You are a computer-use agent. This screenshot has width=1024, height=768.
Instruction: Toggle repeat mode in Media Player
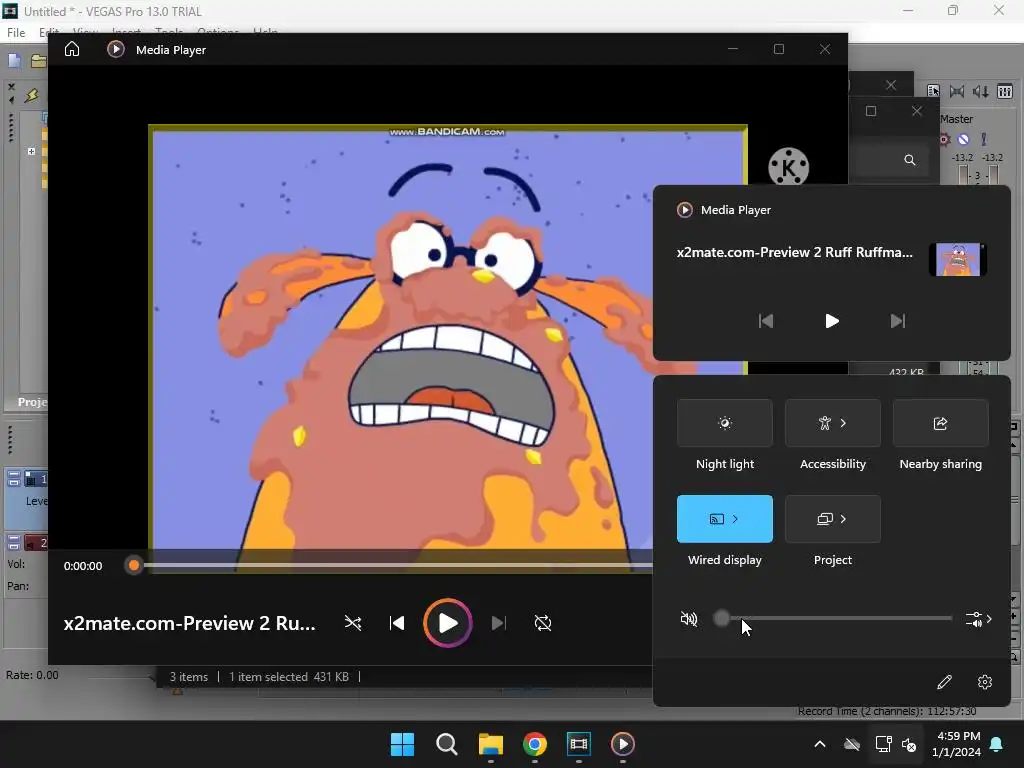click(x=543, y=623)
